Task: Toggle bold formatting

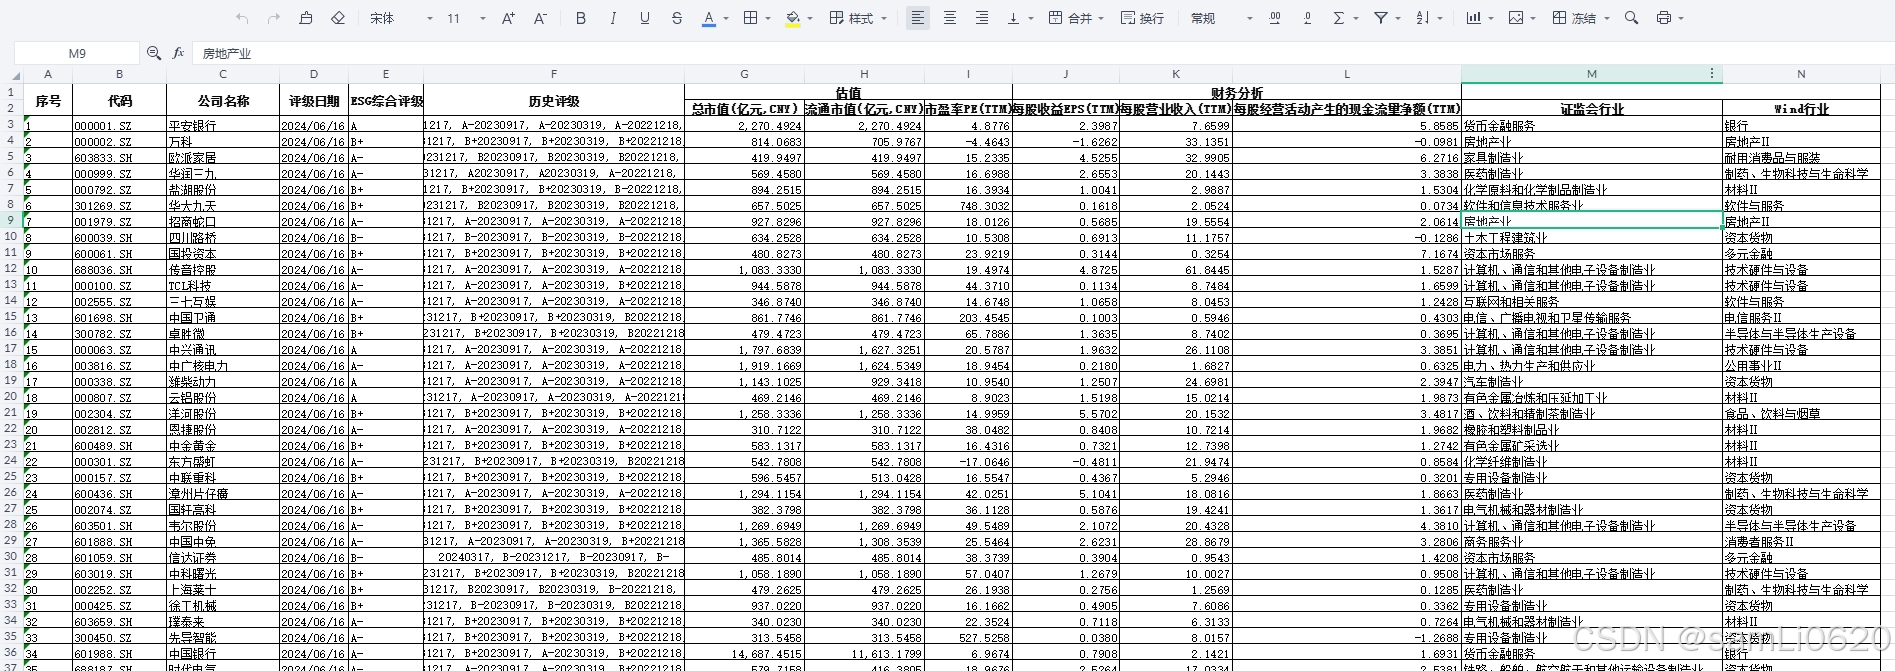Action: coord(581,18)
